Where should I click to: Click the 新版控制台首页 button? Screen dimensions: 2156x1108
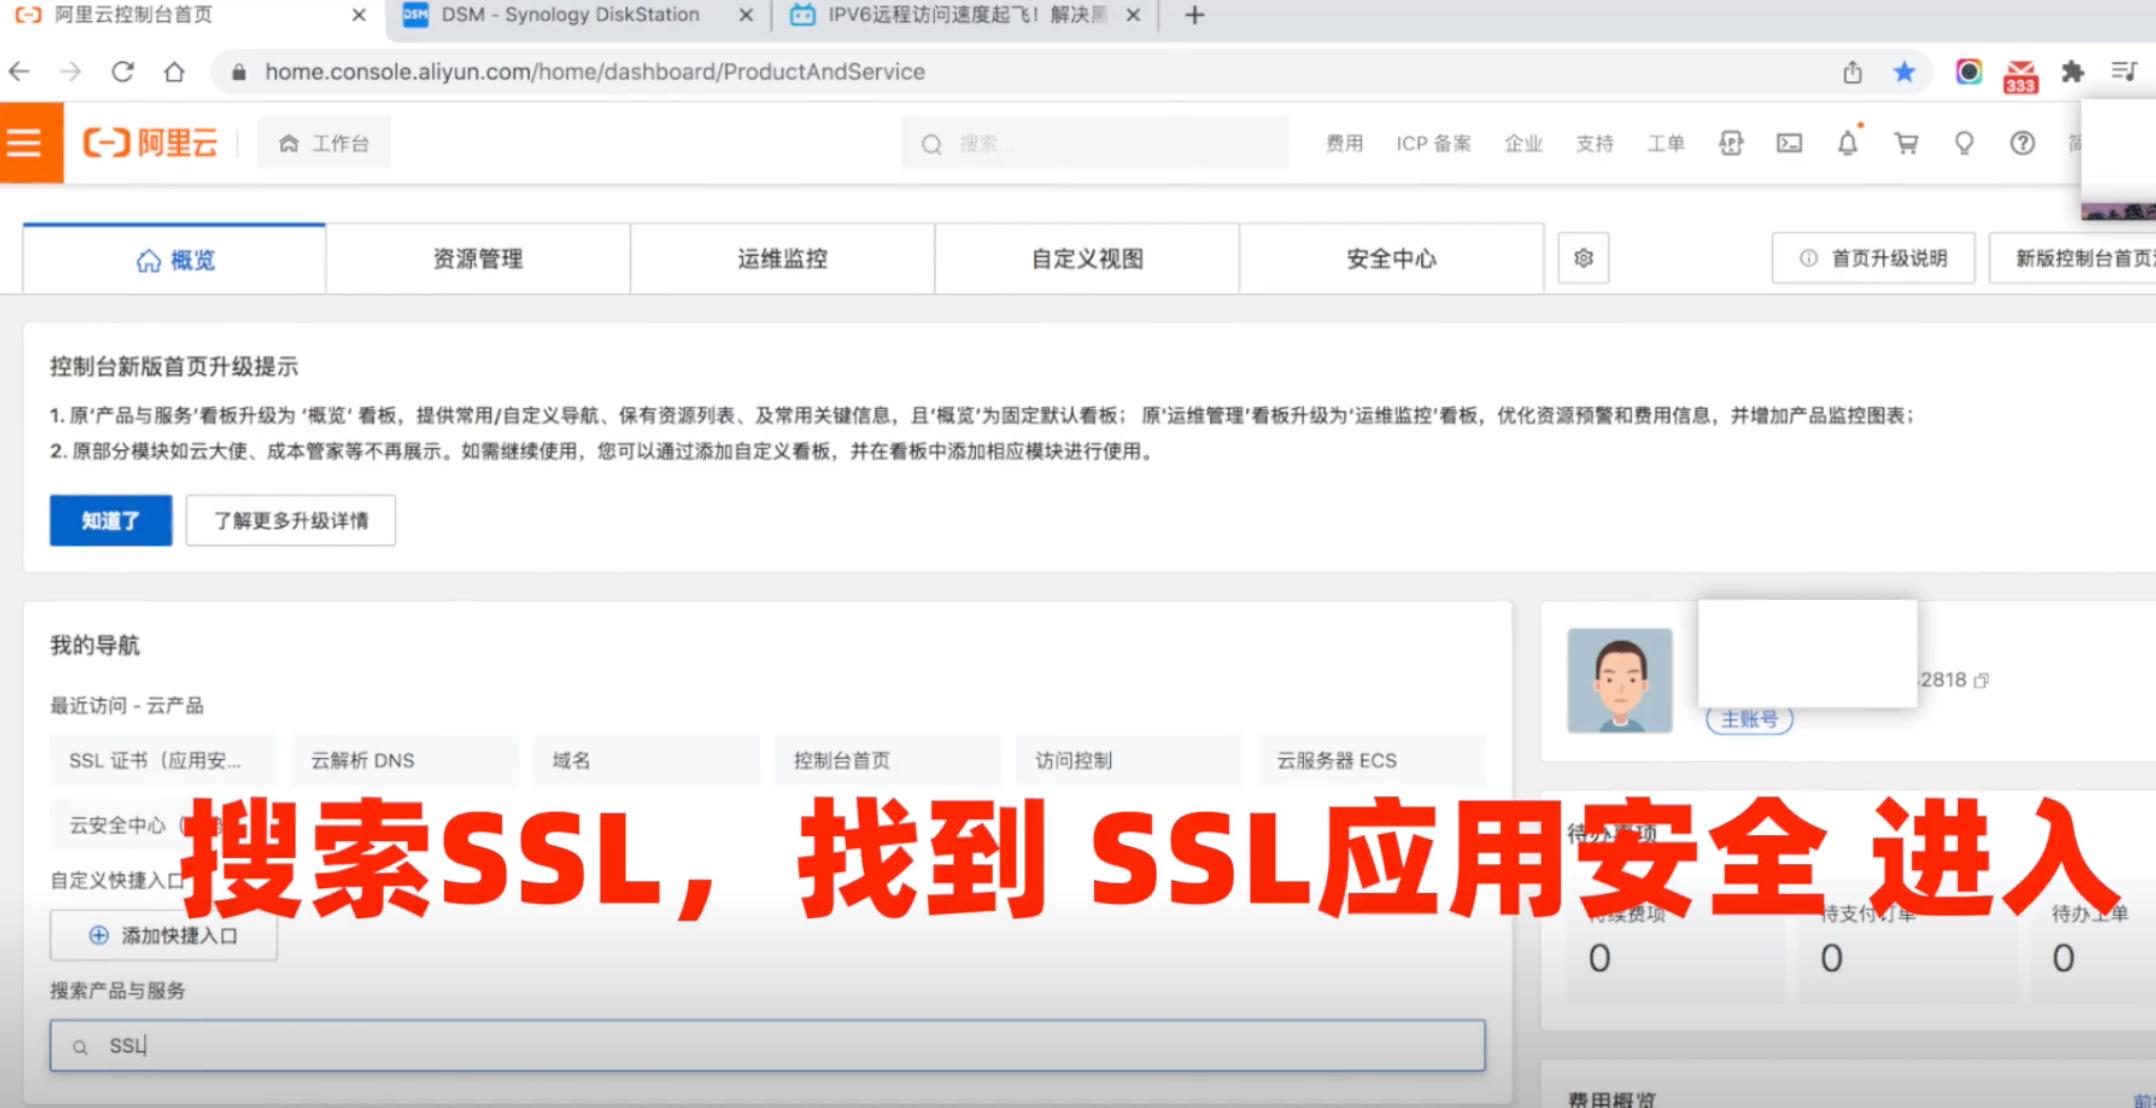[2072, 258]
